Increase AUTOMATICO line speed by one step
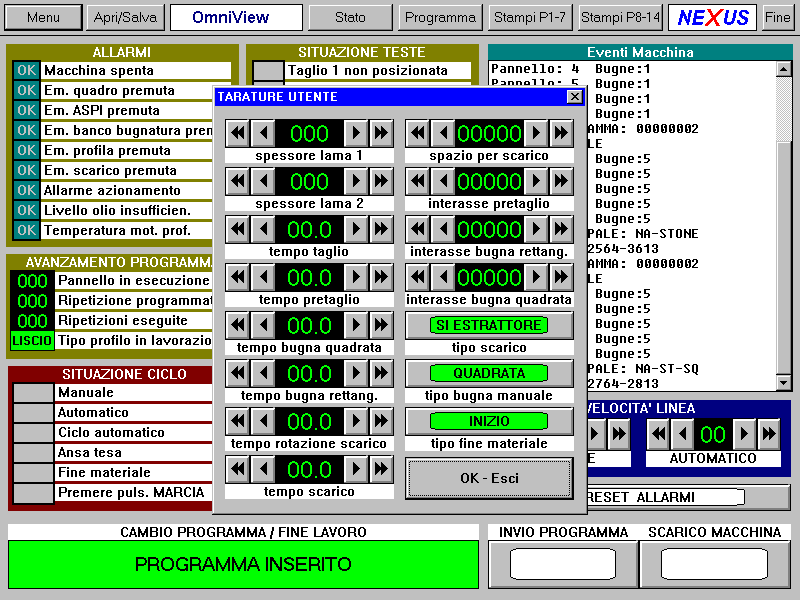The image size is (800, 600). coord(744,434)
